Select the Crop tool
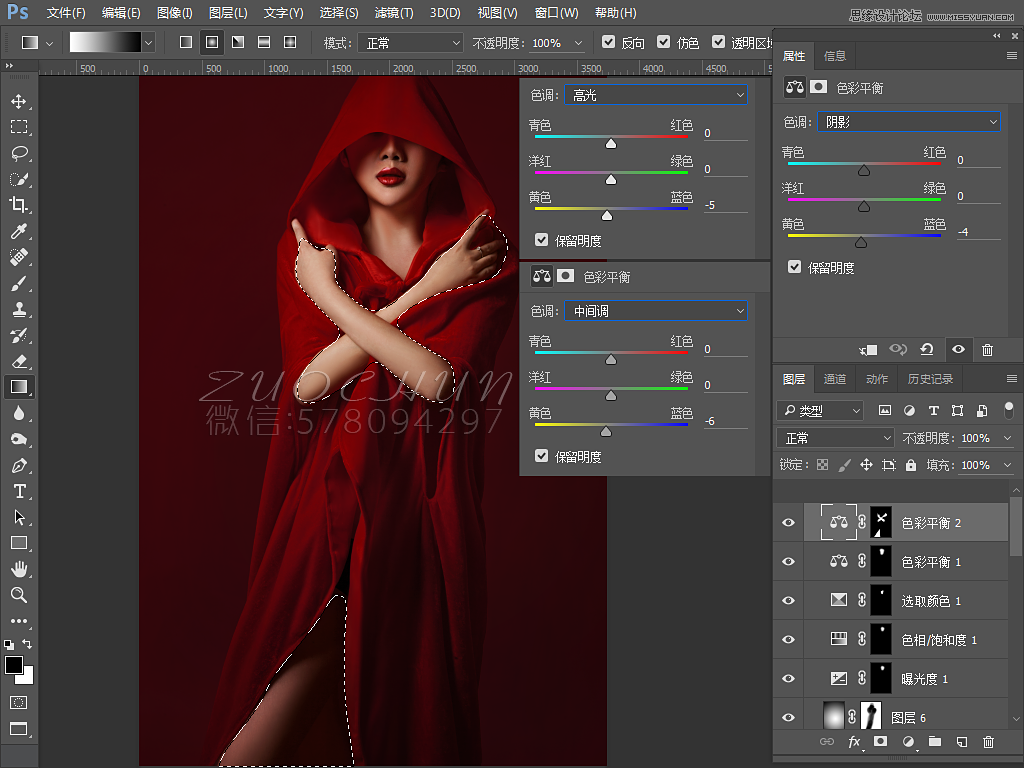1024x768 pixels. tap(19, 205)
